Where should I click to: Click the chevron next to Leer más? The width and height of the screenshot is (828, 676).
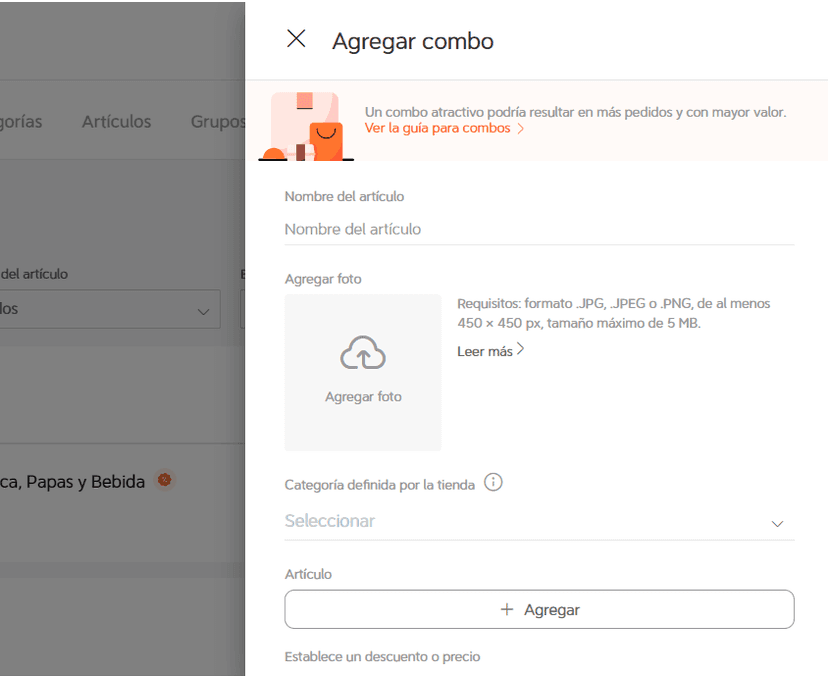[x=521, y=350]
